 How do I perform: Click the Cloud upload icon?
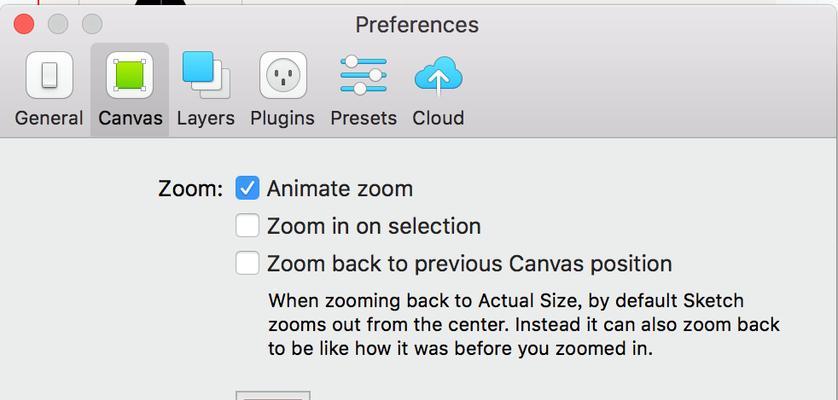(x=438, y=76)
